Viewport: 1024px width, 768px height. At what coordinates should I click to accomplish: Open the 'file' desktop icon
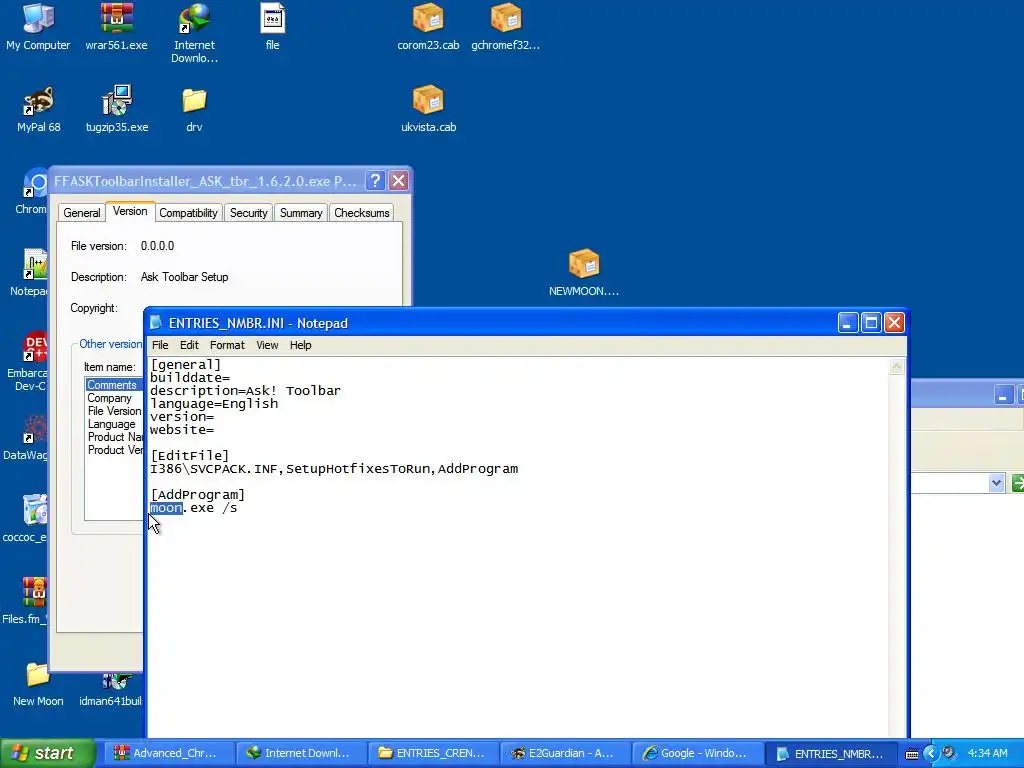[x=272, y=27]
